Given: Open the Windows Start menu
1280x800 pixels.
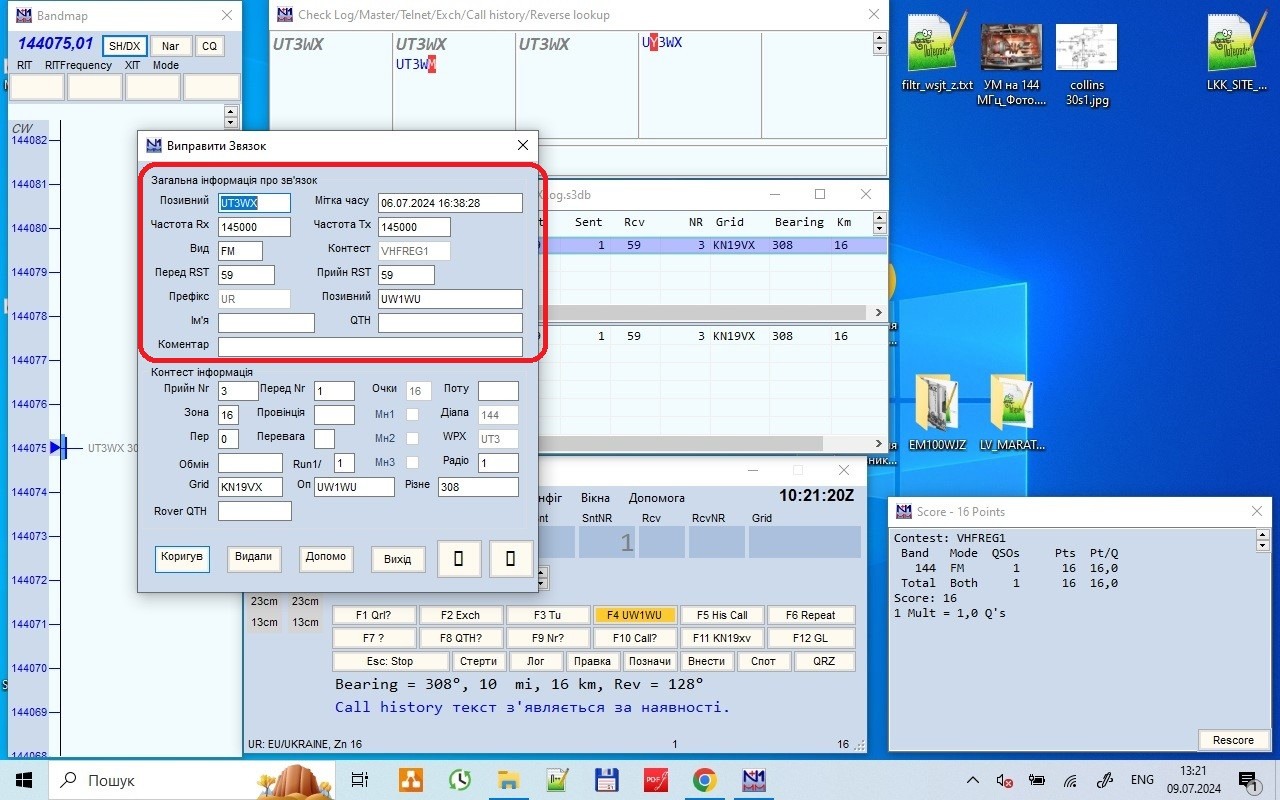Looking at the screenshot, I should point(23,780).
